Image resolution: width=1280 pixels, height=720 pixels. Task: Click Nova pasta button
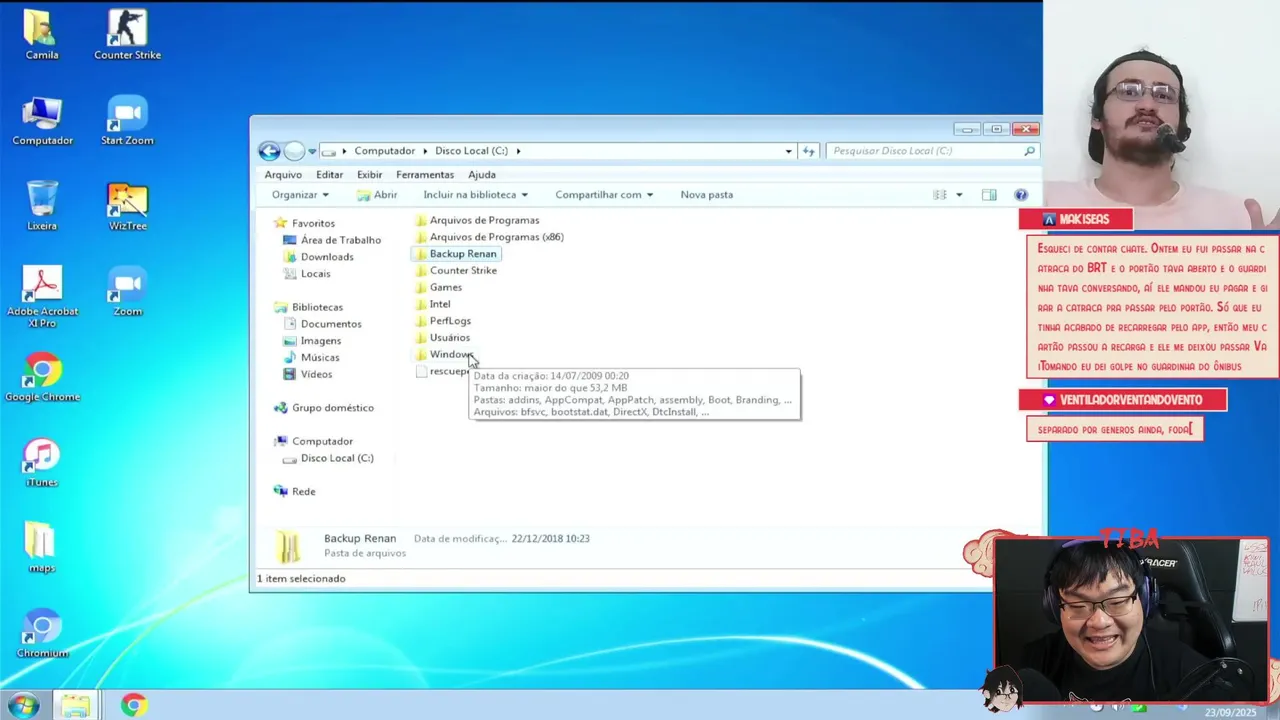coord(707,195)
